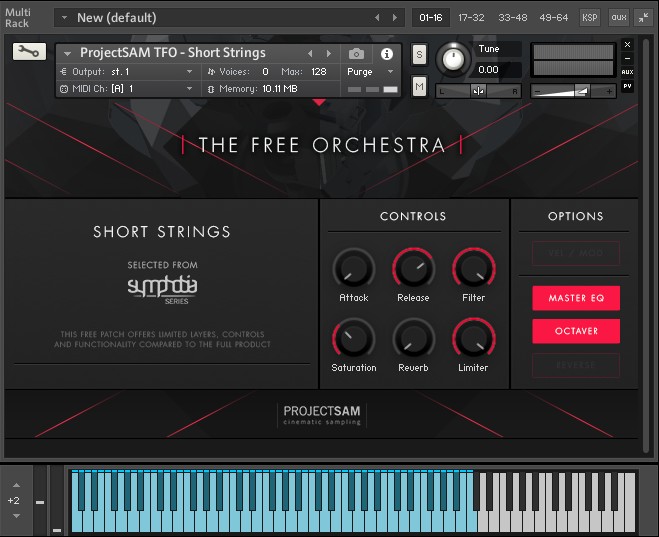Minimize instrument header with minus icon
The image size is (659, 537).
click(627, 58)
